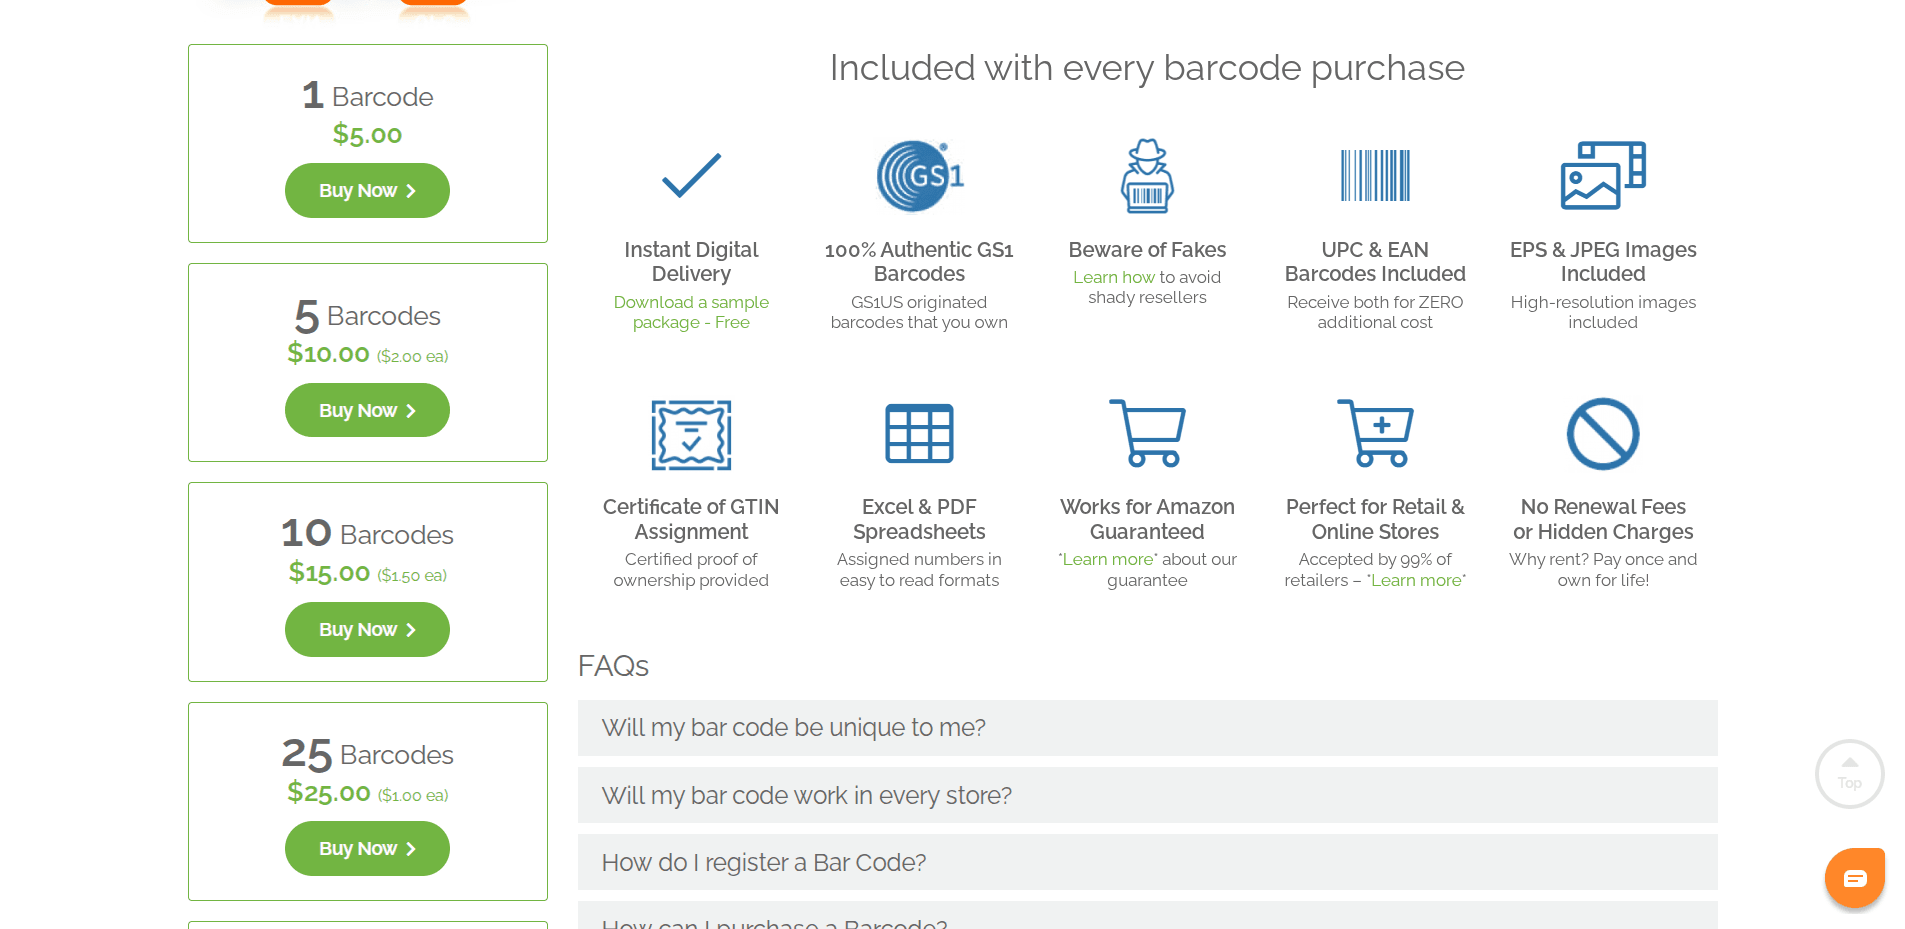Jump back using the Top button
Image resolution: width=1905 pixels, height=929 pixels.
[x=1849, y=774]
